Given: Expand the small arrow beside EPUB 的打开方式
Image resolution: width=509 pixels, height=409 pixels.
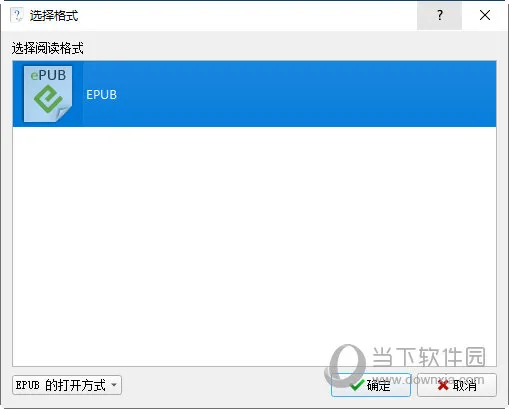Looking at the screenshot, I should (114, 385).
